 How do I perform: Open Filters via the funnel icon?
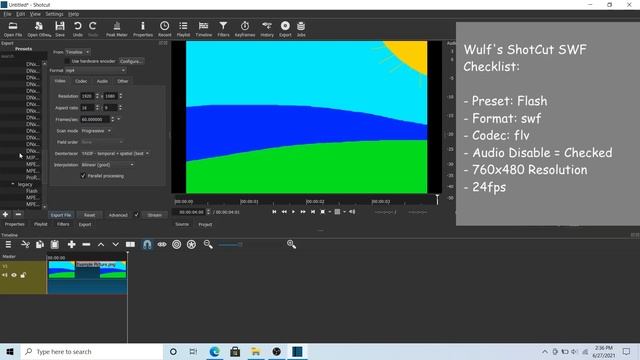223,29
